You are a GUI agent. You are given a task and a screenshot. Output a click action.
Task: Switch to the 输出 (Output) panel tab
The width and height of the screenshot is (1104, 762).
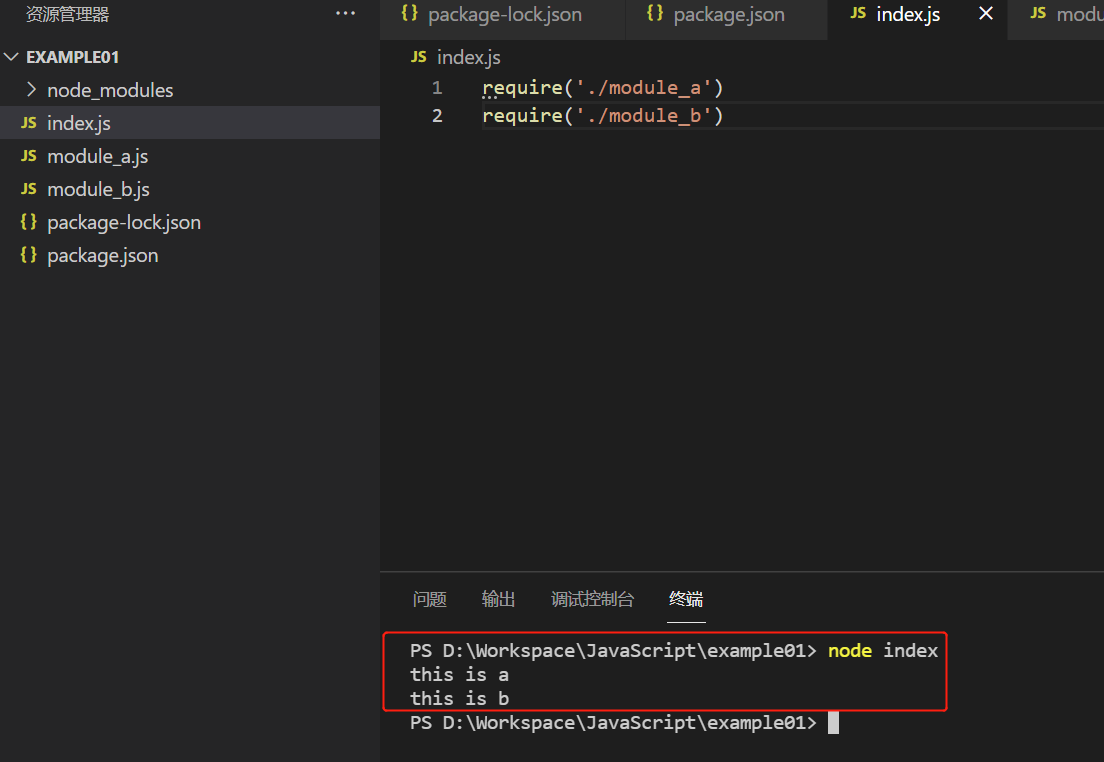[498, 599]
